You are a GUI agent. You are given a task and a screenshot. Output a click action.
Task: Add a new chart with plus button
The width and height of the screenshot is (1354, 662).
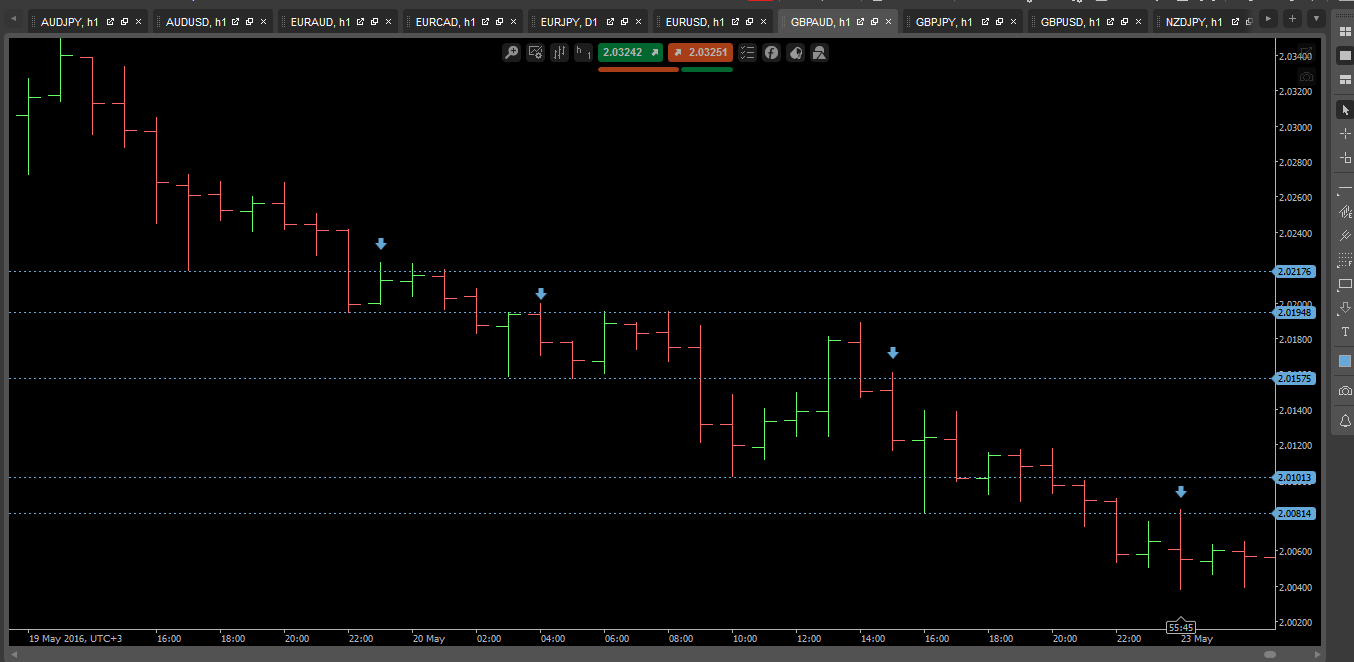click(1292, 18)
